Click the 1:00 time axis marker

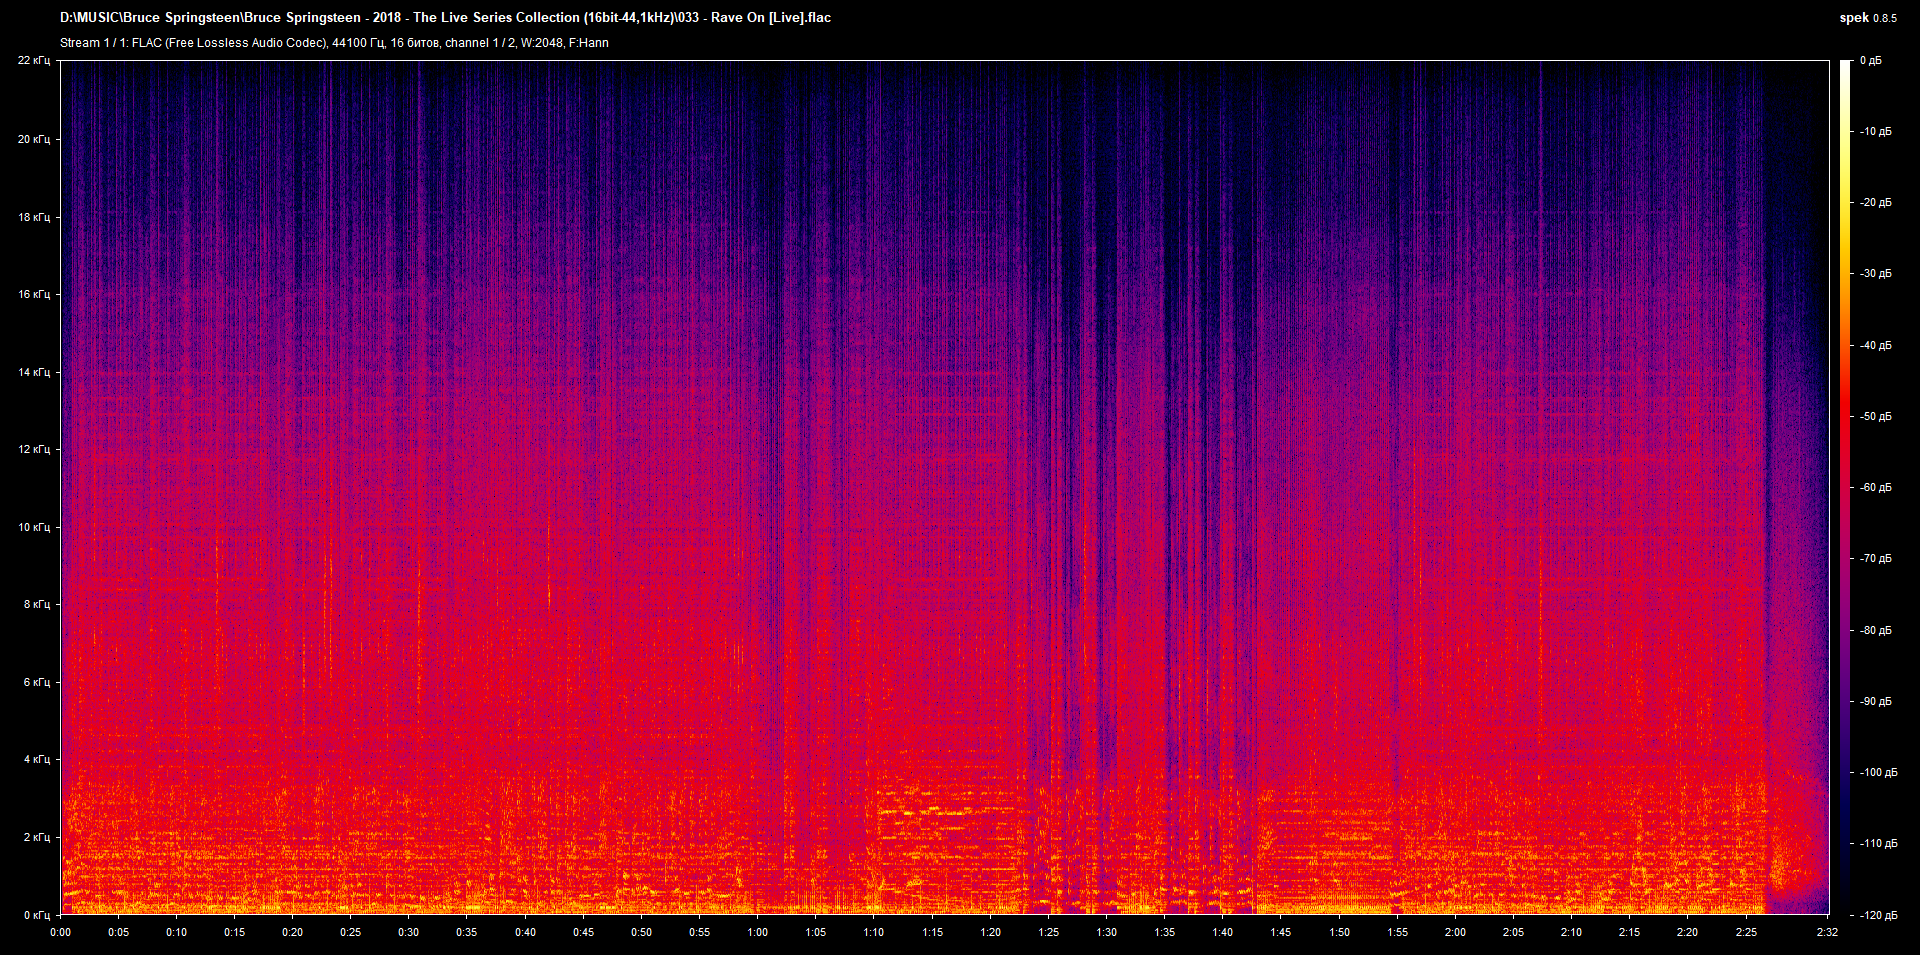click(758, 932)
